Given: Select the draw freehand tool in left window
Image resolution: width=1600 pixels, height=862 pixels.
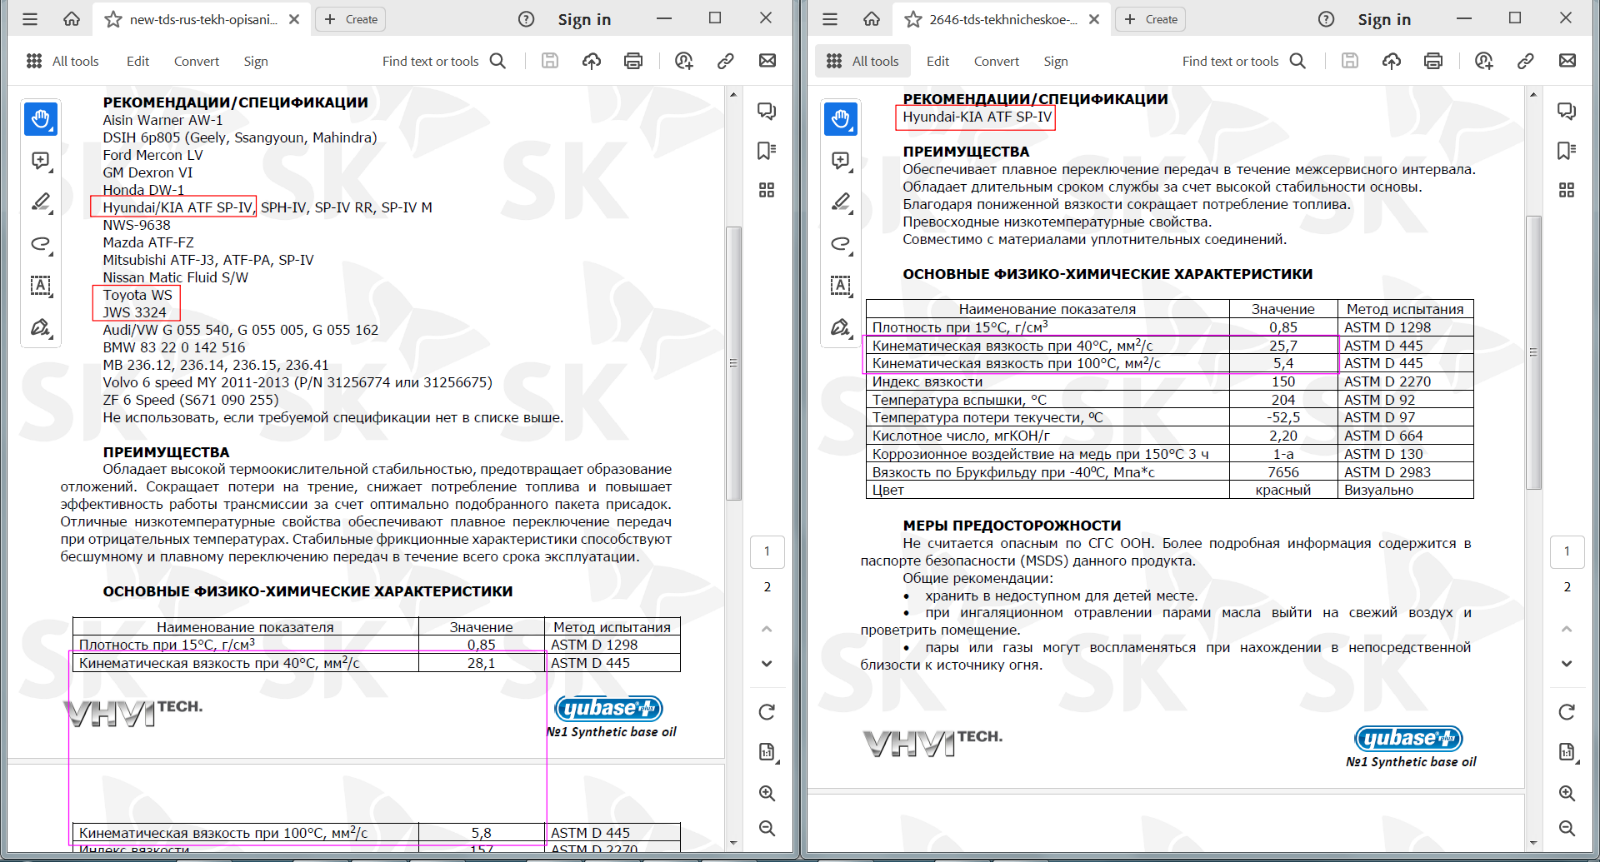Looking at the screenshot, I should click(41, 244).
